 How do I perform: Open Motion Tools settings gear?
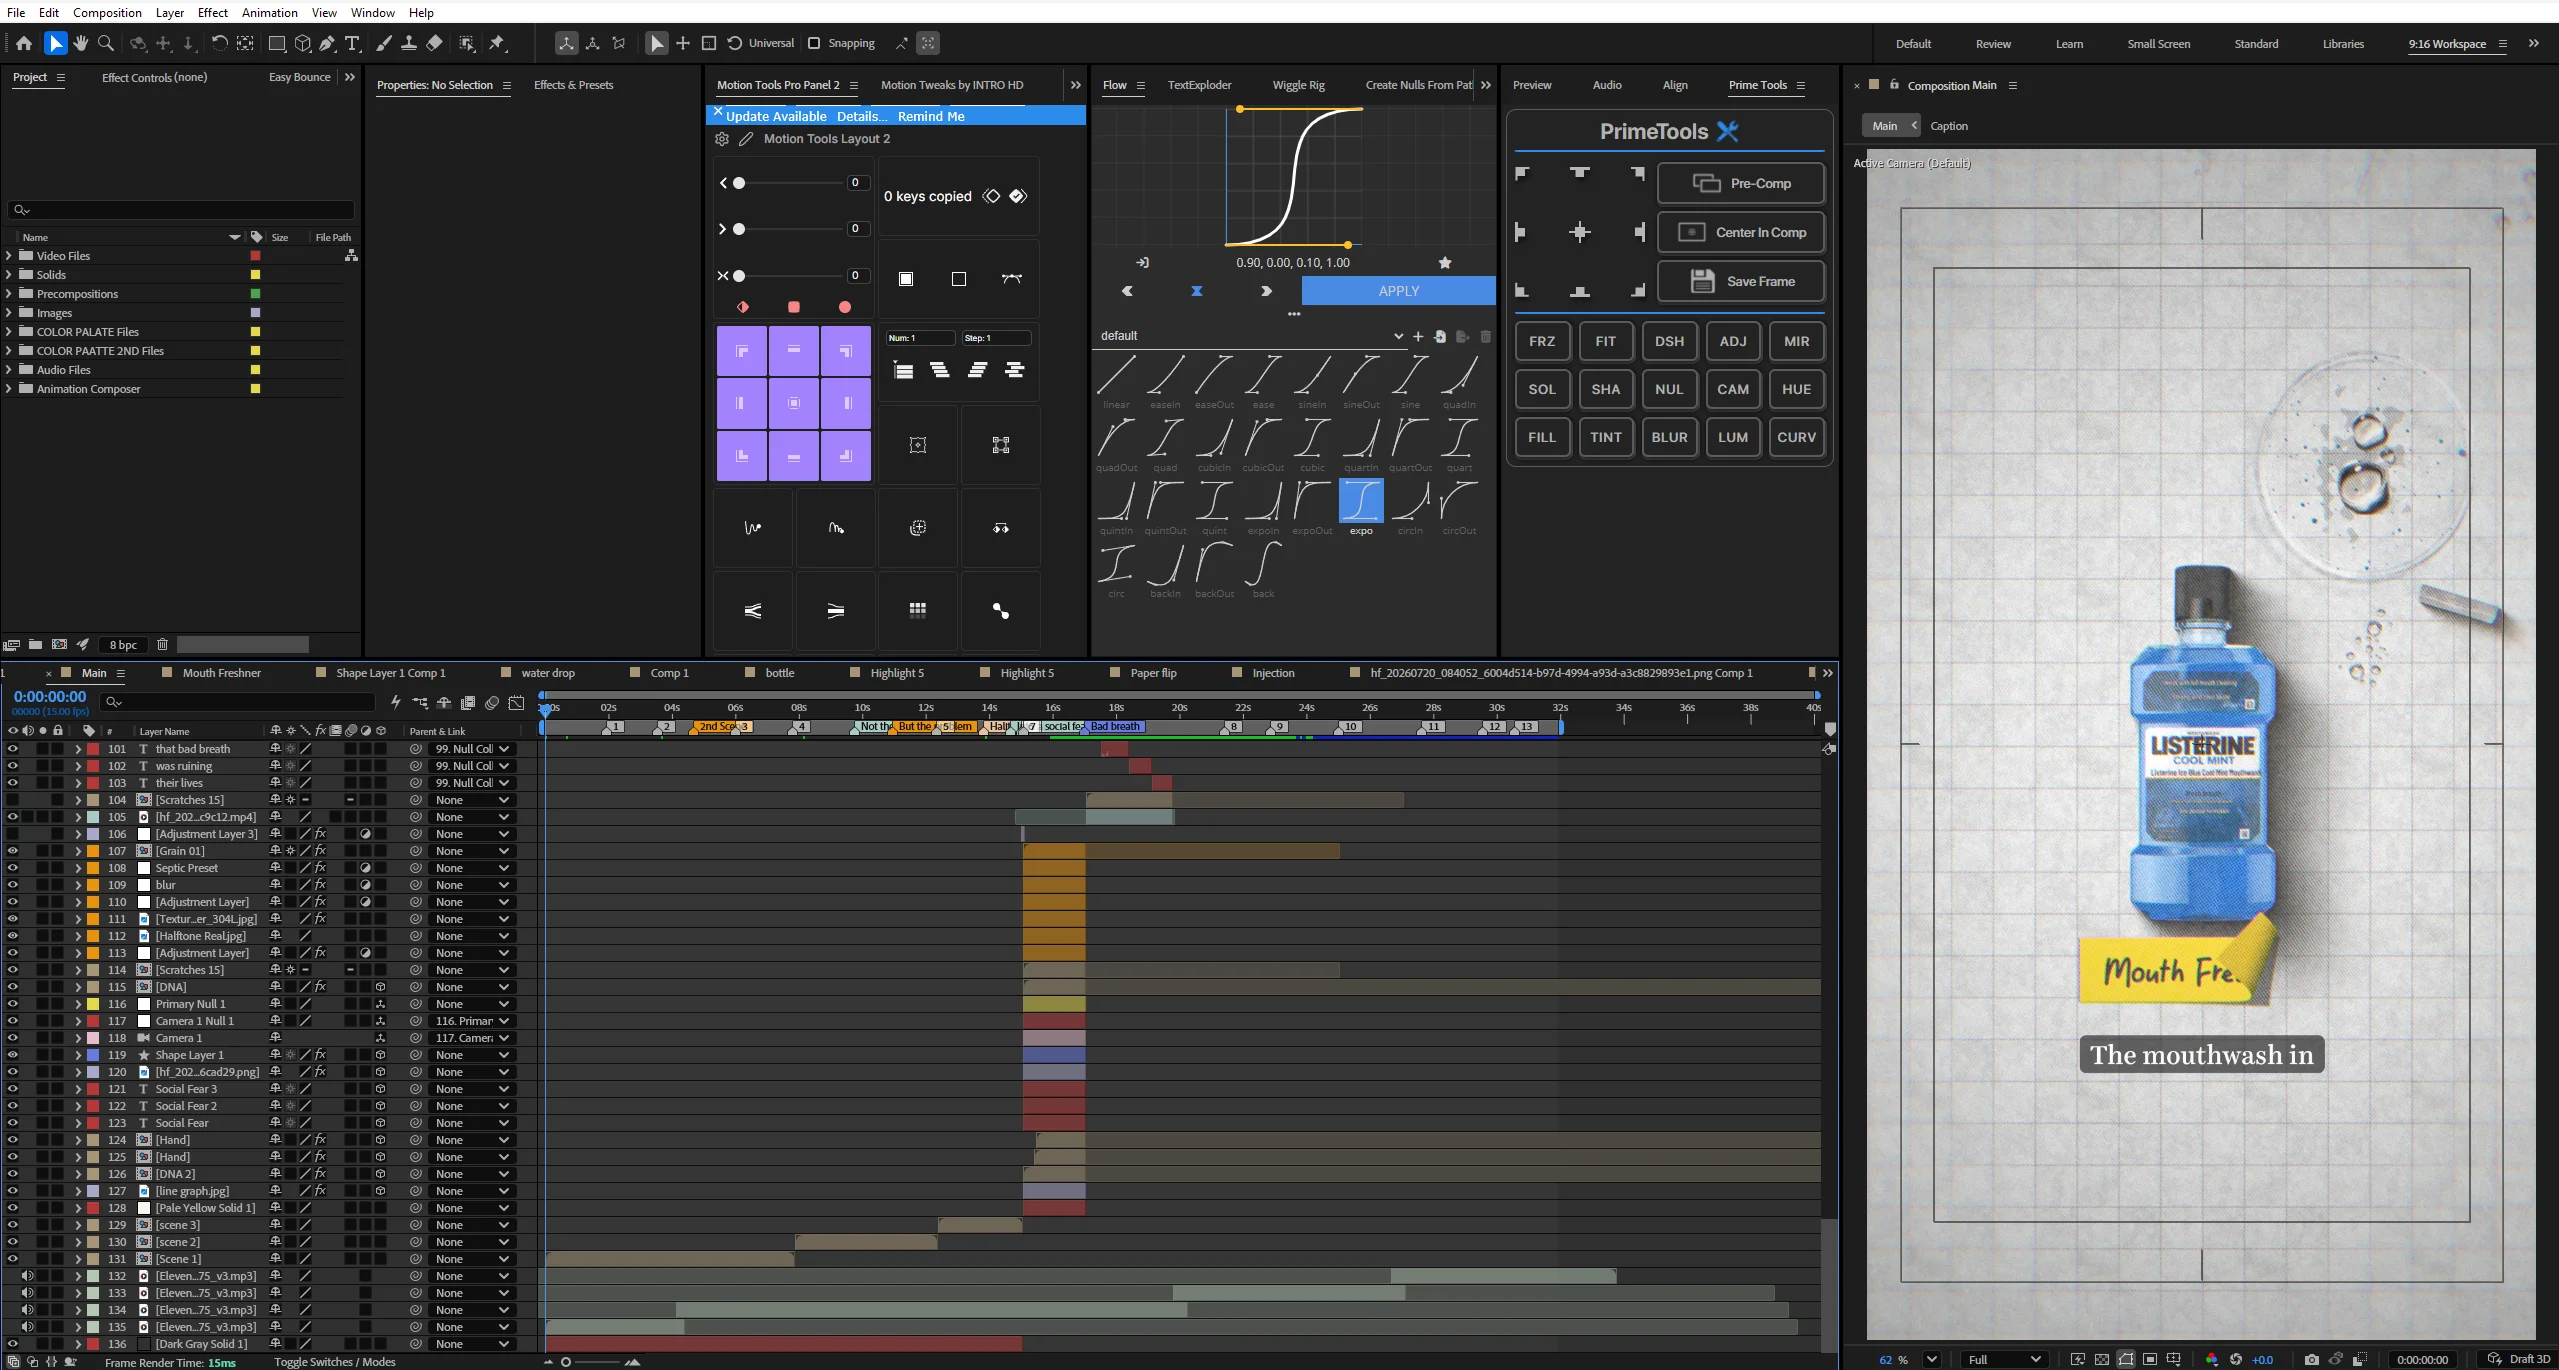tap(722, 139)
